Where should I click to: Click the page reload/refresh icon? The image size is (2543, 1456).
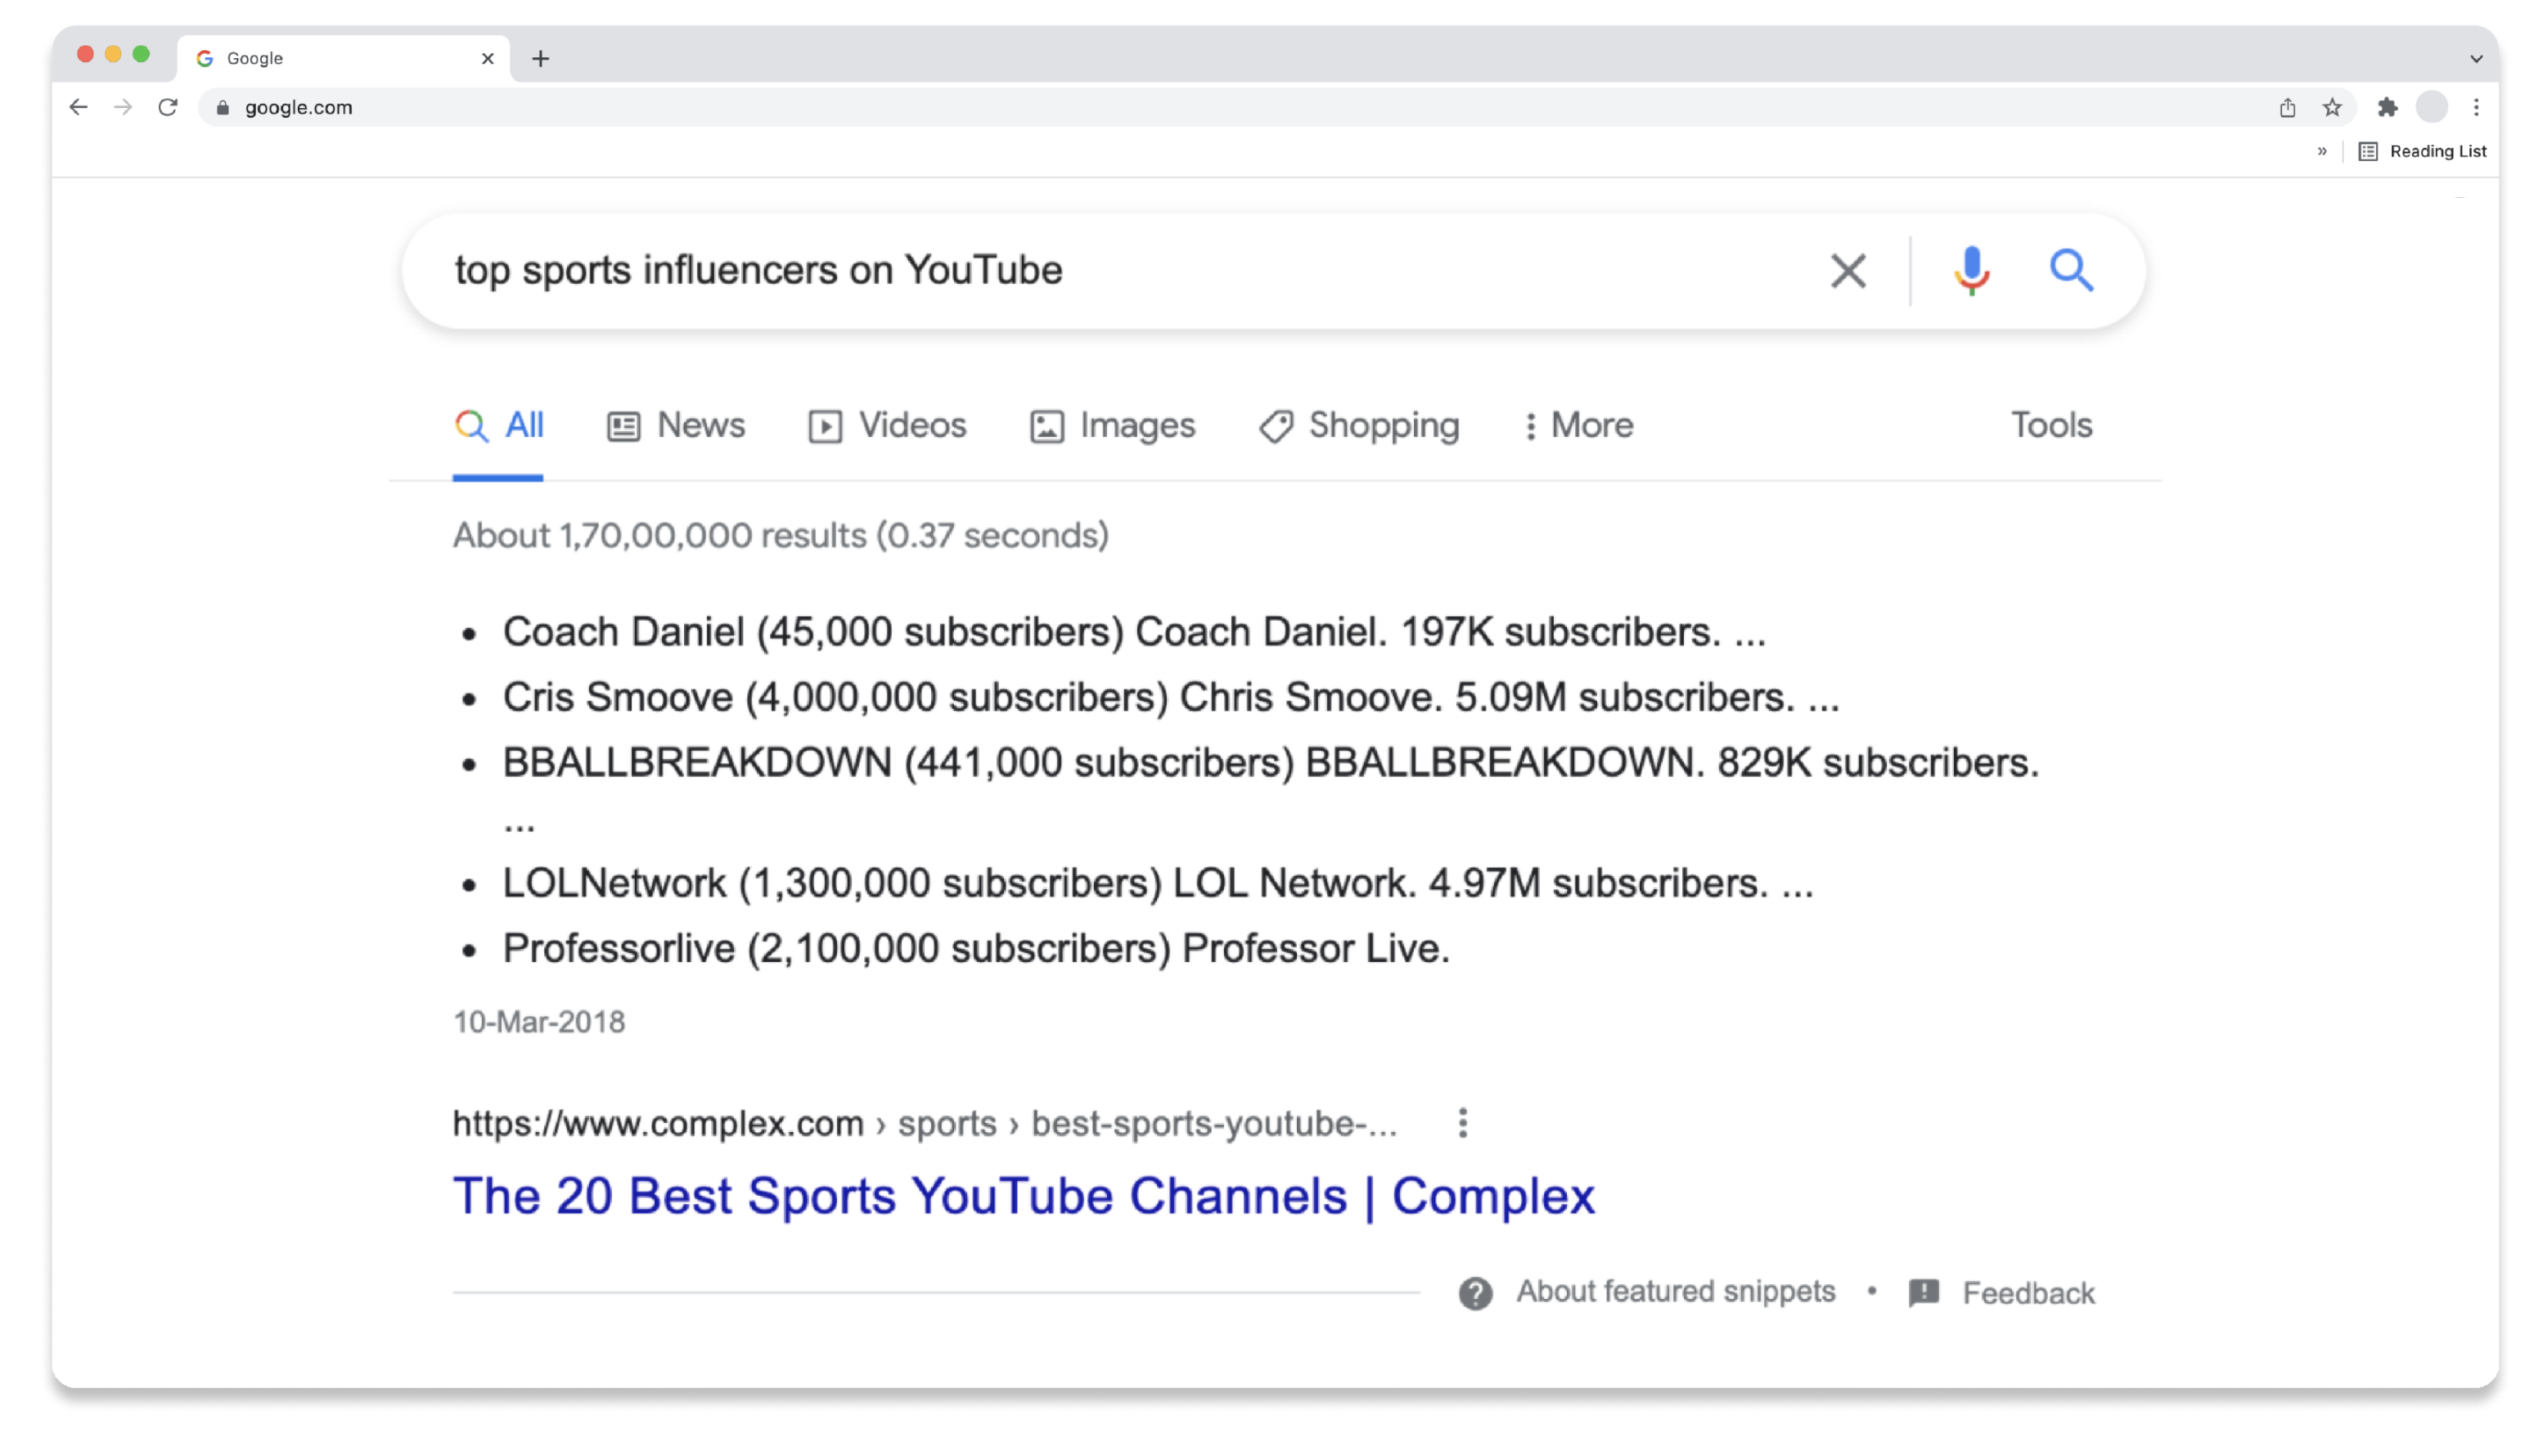coord(168,106)
